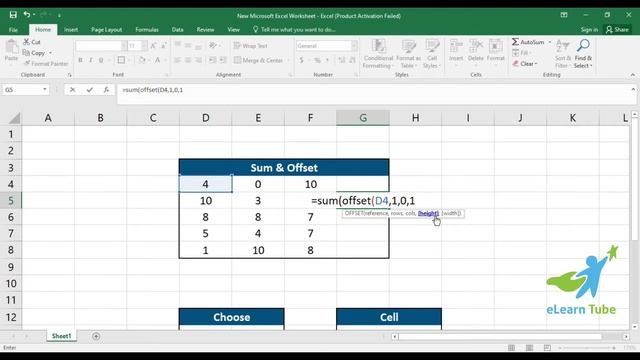This screenshot has height=360, width=640.
Task: Open Conditional Formatting menu
Action: [378, 54]
